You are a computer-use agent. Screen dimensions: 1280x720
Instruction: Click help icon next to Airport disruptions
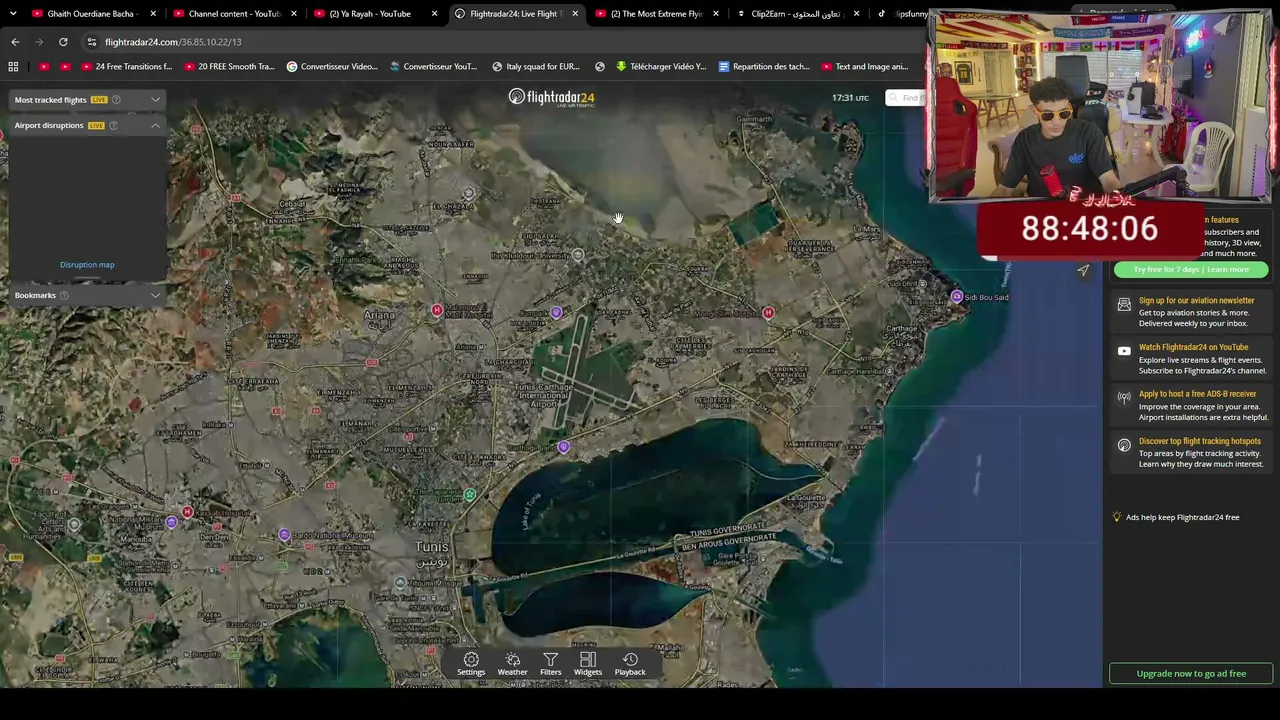pos(113,125)
